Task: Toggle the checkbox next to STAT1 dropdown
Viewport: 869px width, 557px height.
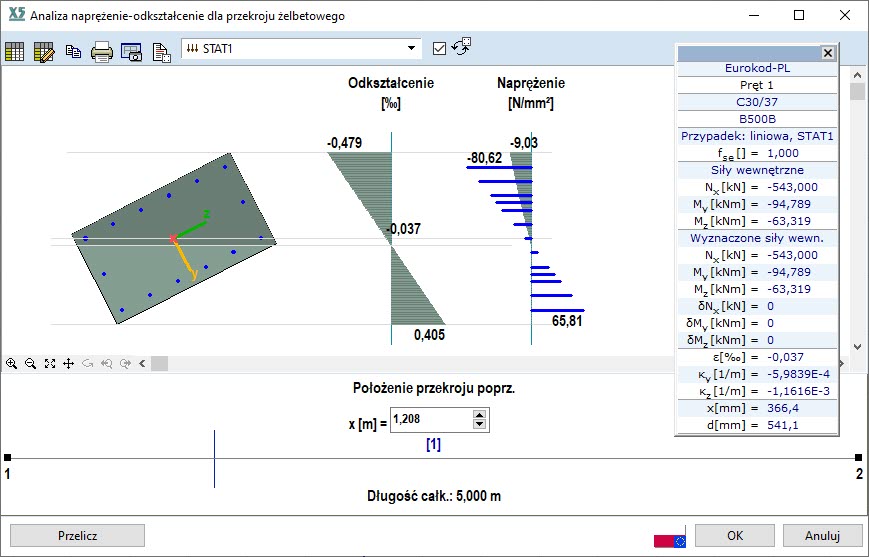Action: [439, 48]
